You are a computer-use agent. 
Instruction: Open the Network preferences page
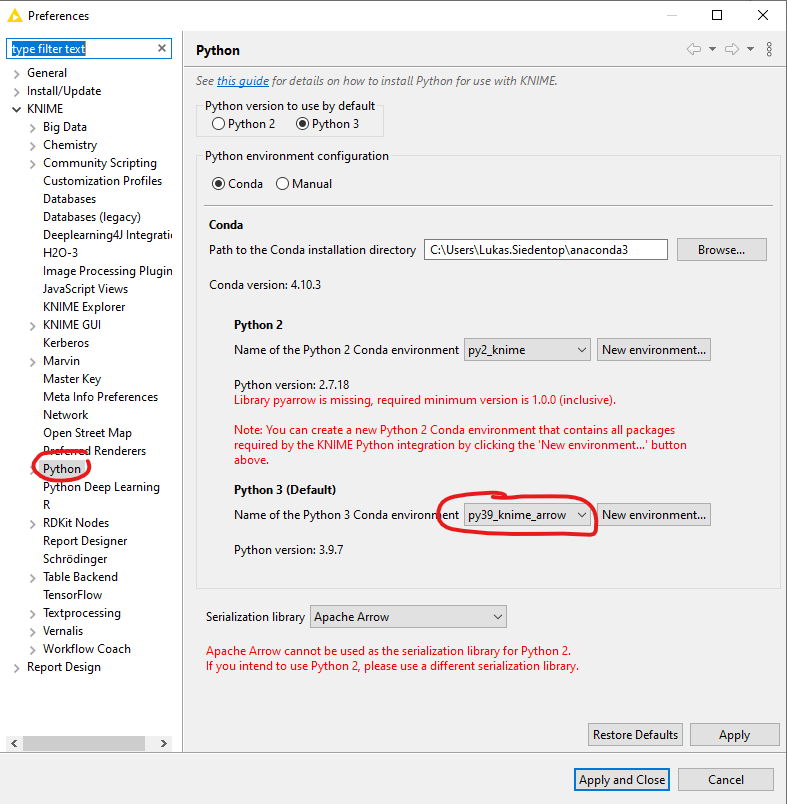point(65,414)
